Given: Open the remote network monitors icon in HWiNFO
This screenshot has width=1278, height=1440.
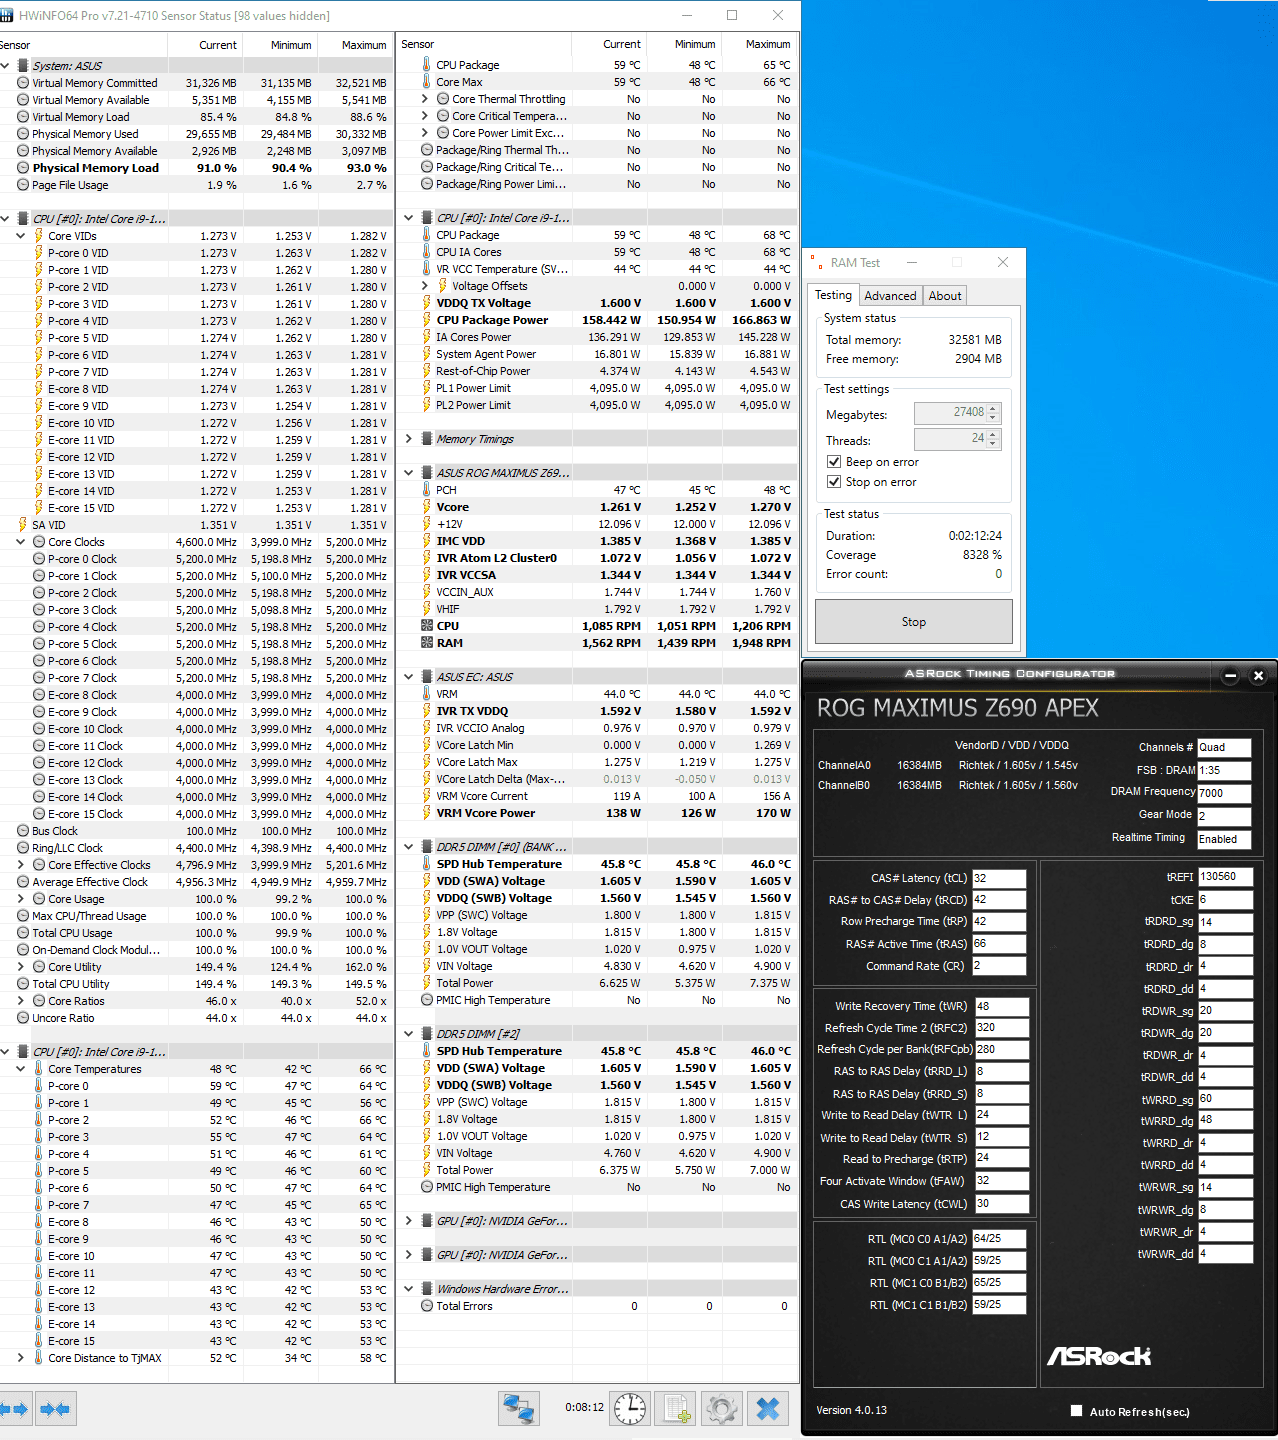Looking at the screenshot, I should [519, 1409].
